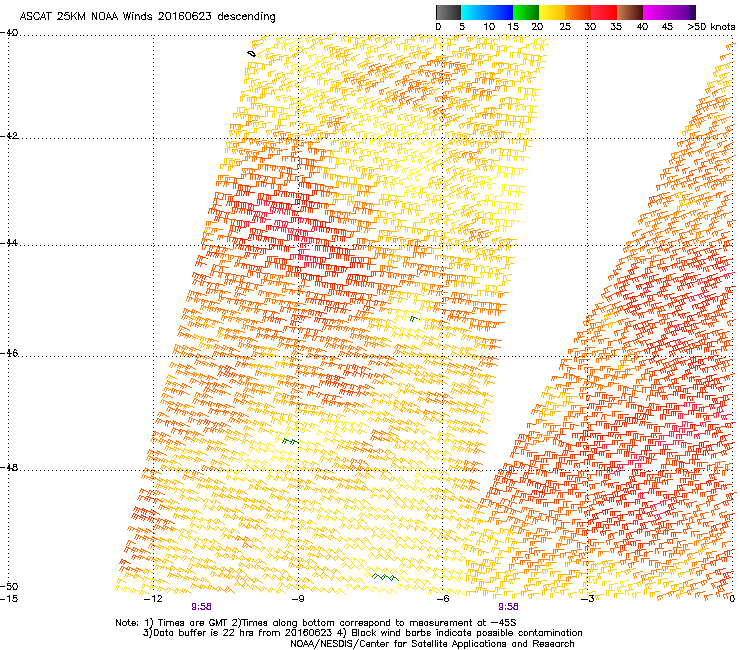Click the gray 0-5 knots color swatch
Screen dimensions: 740x650
(448, 12)
